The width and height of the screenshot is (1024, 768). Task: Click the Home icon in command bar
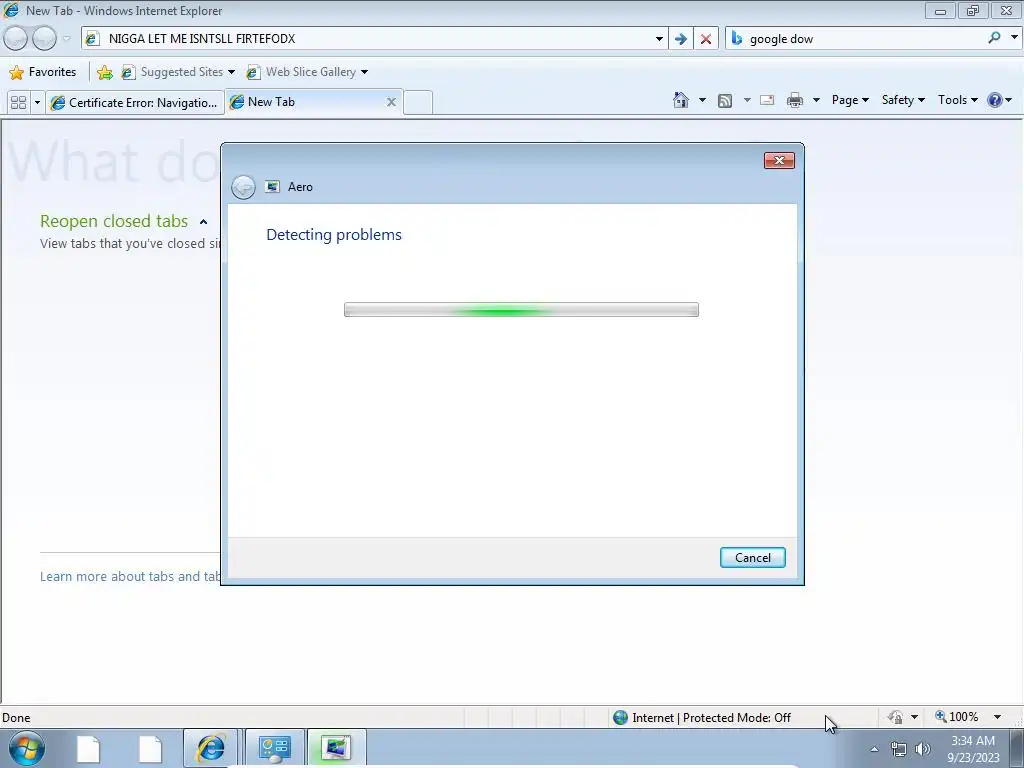tap(681, 100)
